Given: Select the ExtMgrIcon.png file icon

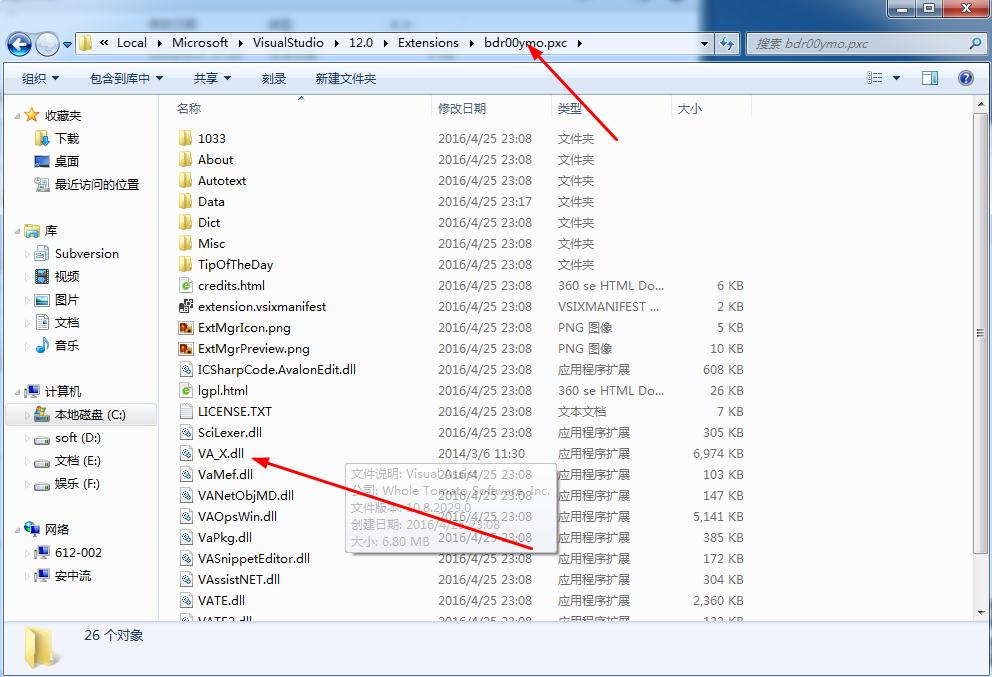Looking at the screenshot, I should pyautogui.click(x=185, y=328).
